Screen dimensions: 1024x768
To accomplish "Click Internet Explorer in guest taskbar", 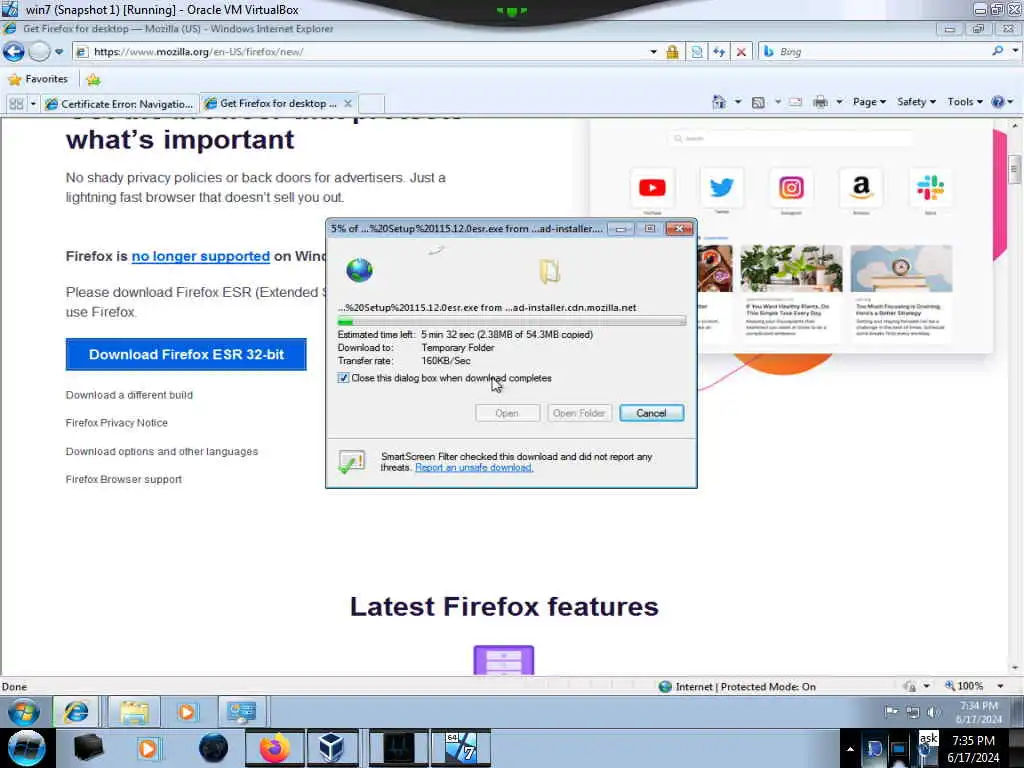I will point(76,711).
